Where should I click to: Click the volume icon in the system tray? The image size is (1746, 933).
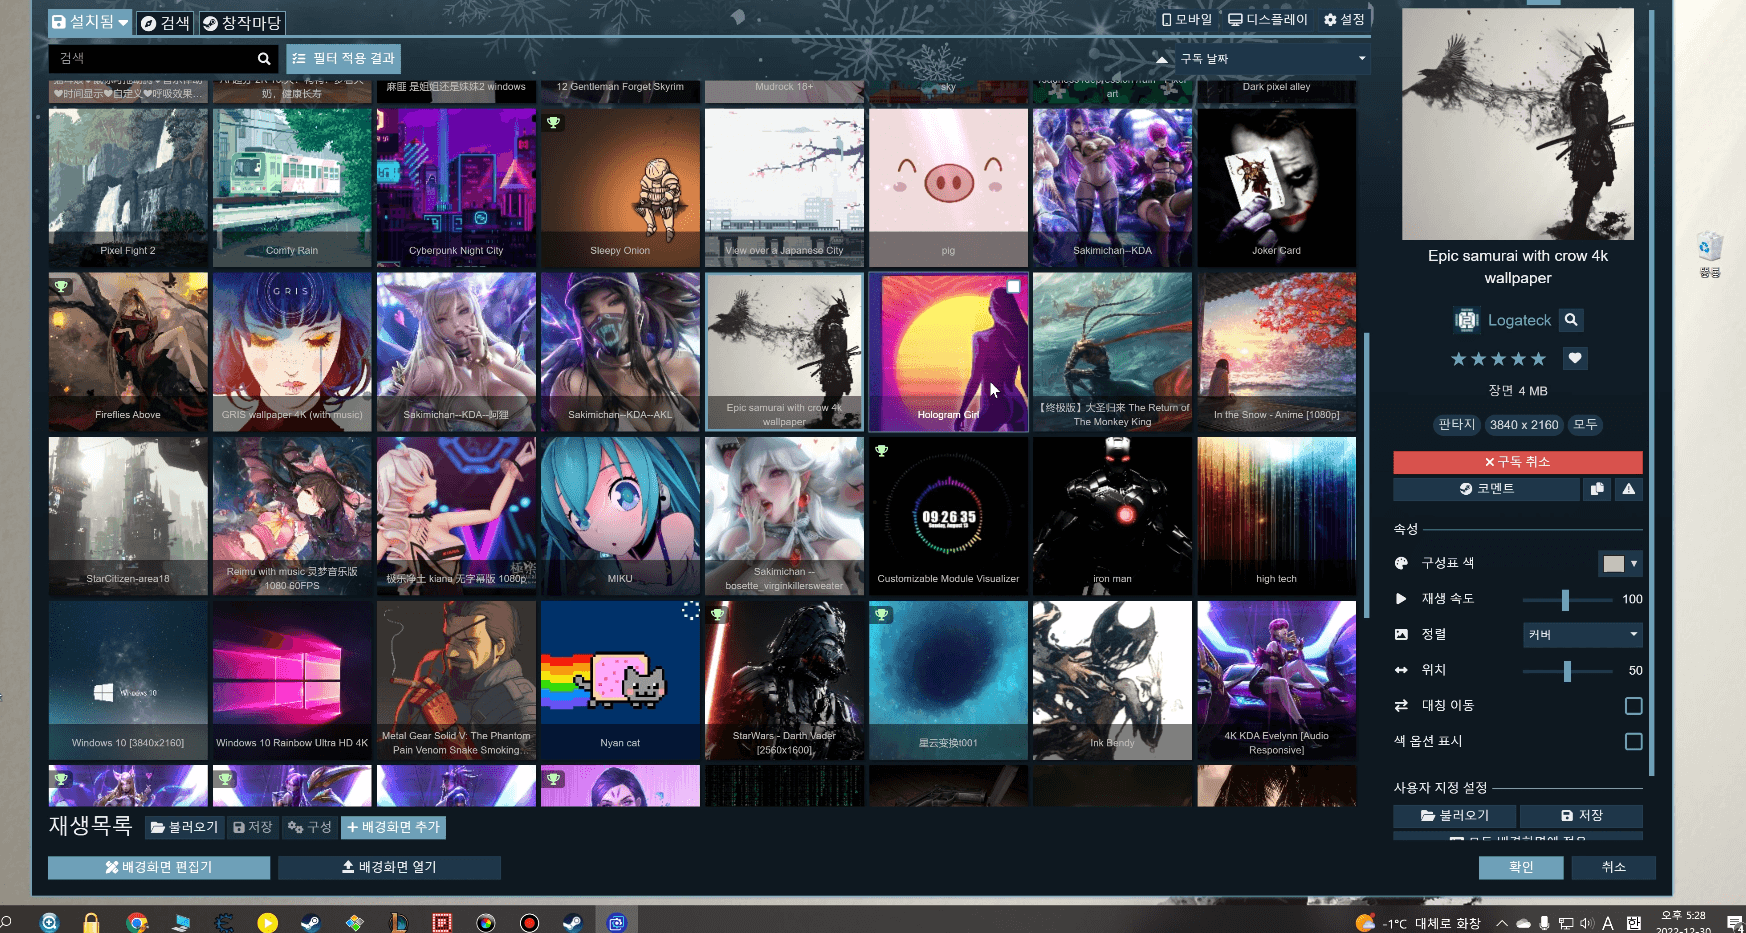[1587, 923]
